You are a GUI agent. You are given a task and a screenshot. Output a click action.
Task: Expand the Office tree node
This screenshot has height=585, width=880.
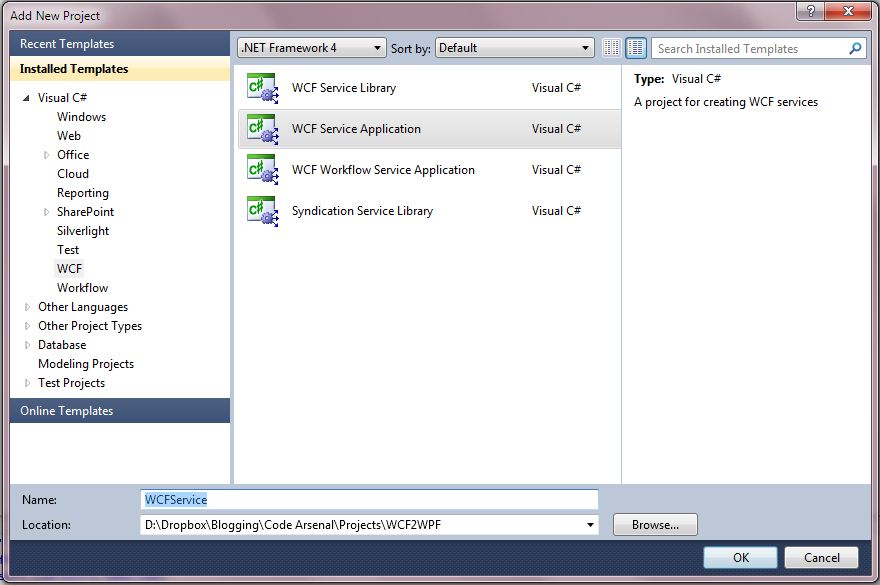click(x=47, y=155)
